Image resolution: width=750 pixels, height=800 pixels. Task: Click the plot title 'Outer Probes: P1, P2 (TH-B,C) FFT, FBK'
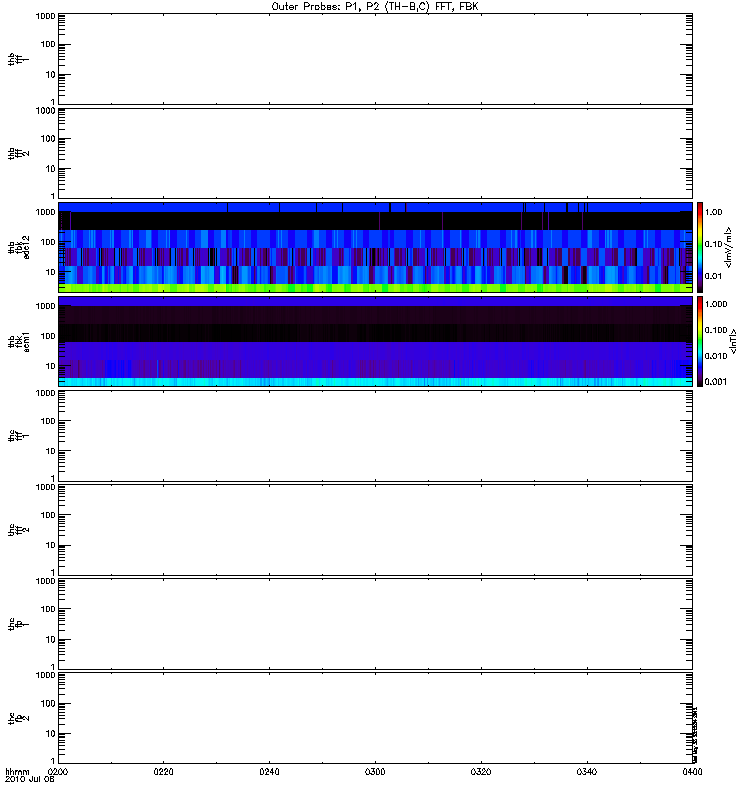click(375, 7)
